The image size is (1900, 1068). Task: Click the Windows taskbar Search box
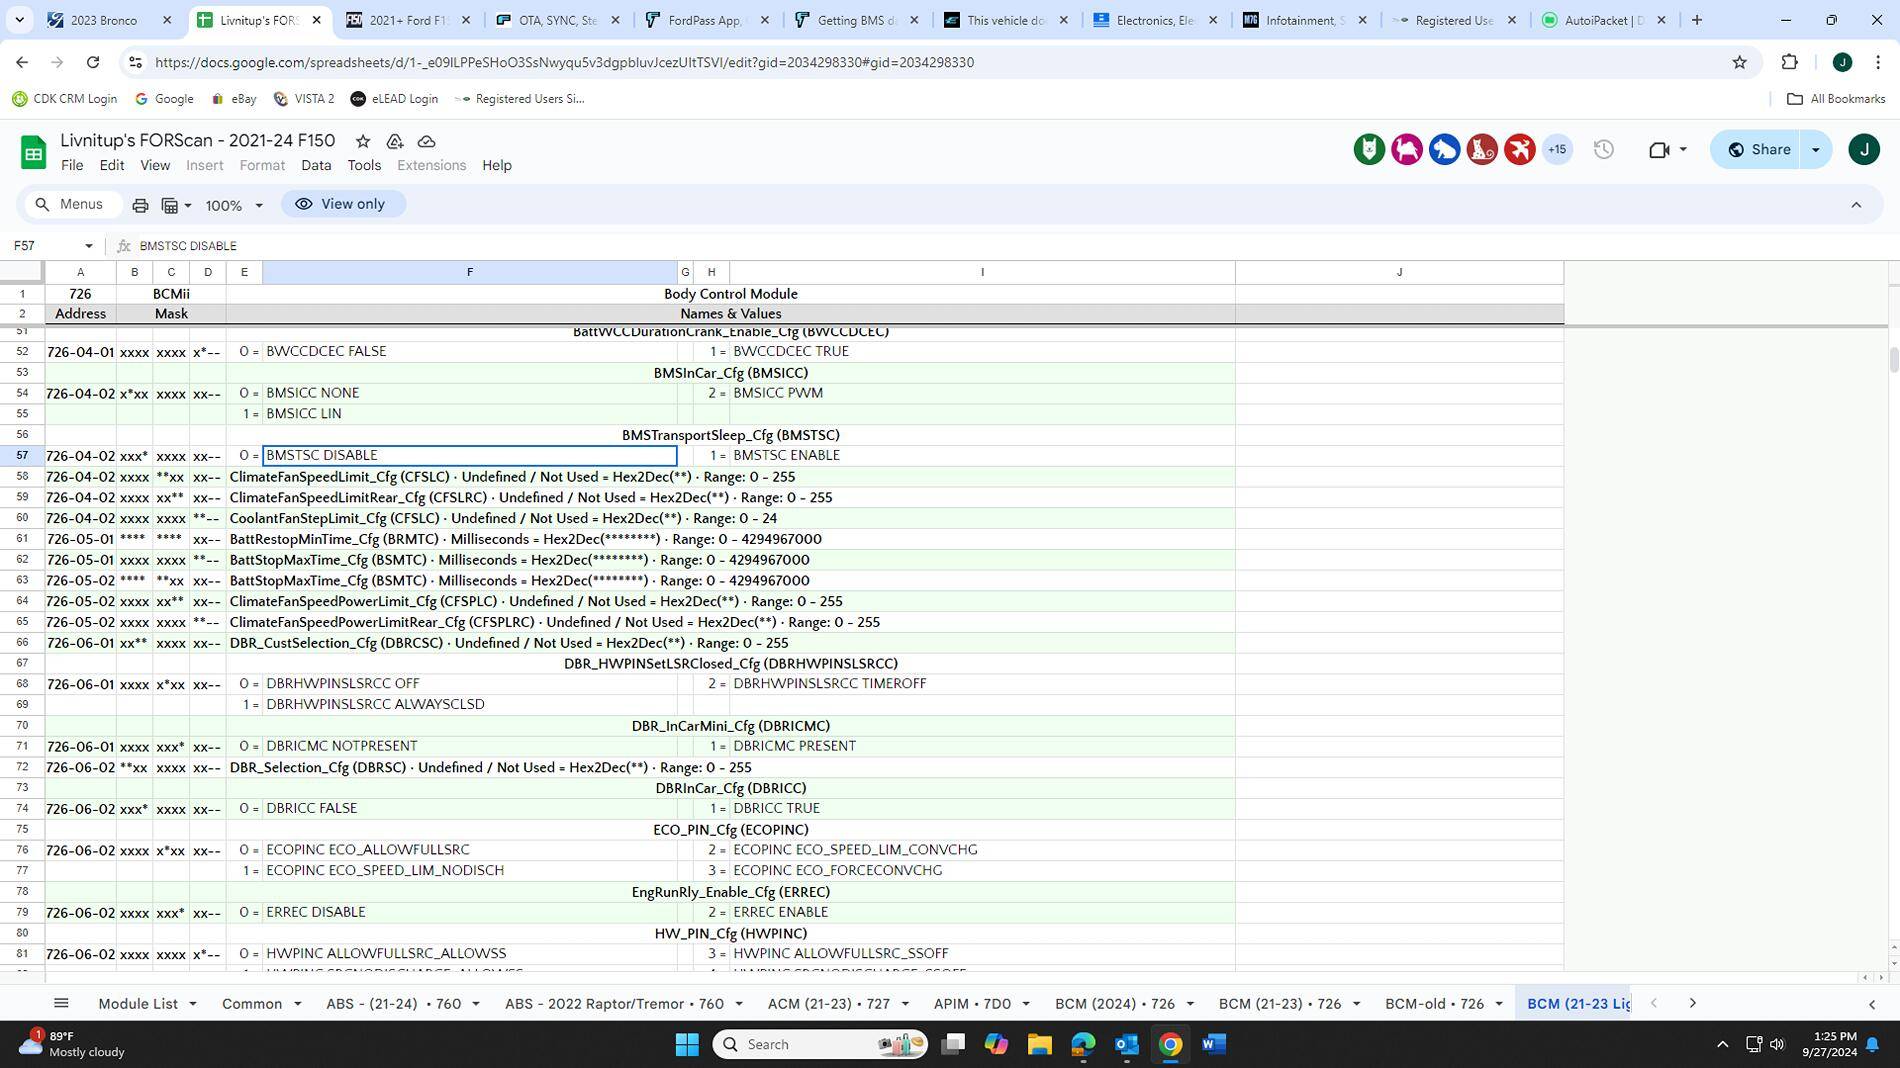[x=820, y=1044]
